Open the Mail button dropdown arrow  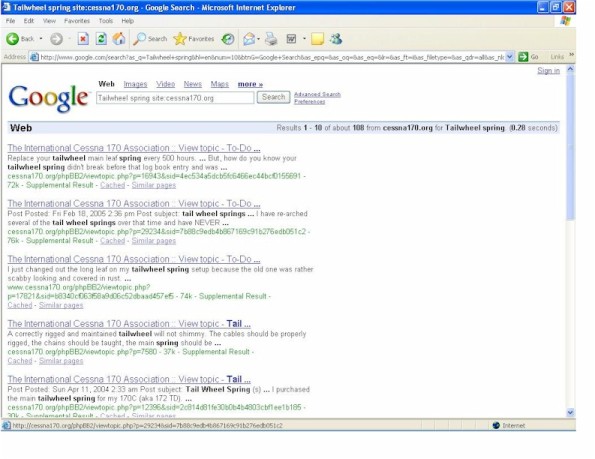click(258, 39)
